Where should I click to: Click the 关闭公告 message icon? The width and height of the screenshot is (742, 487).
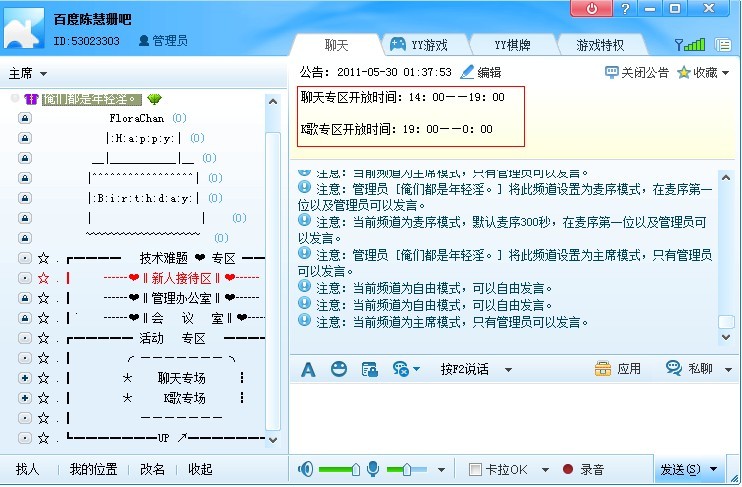pos(611,72)
